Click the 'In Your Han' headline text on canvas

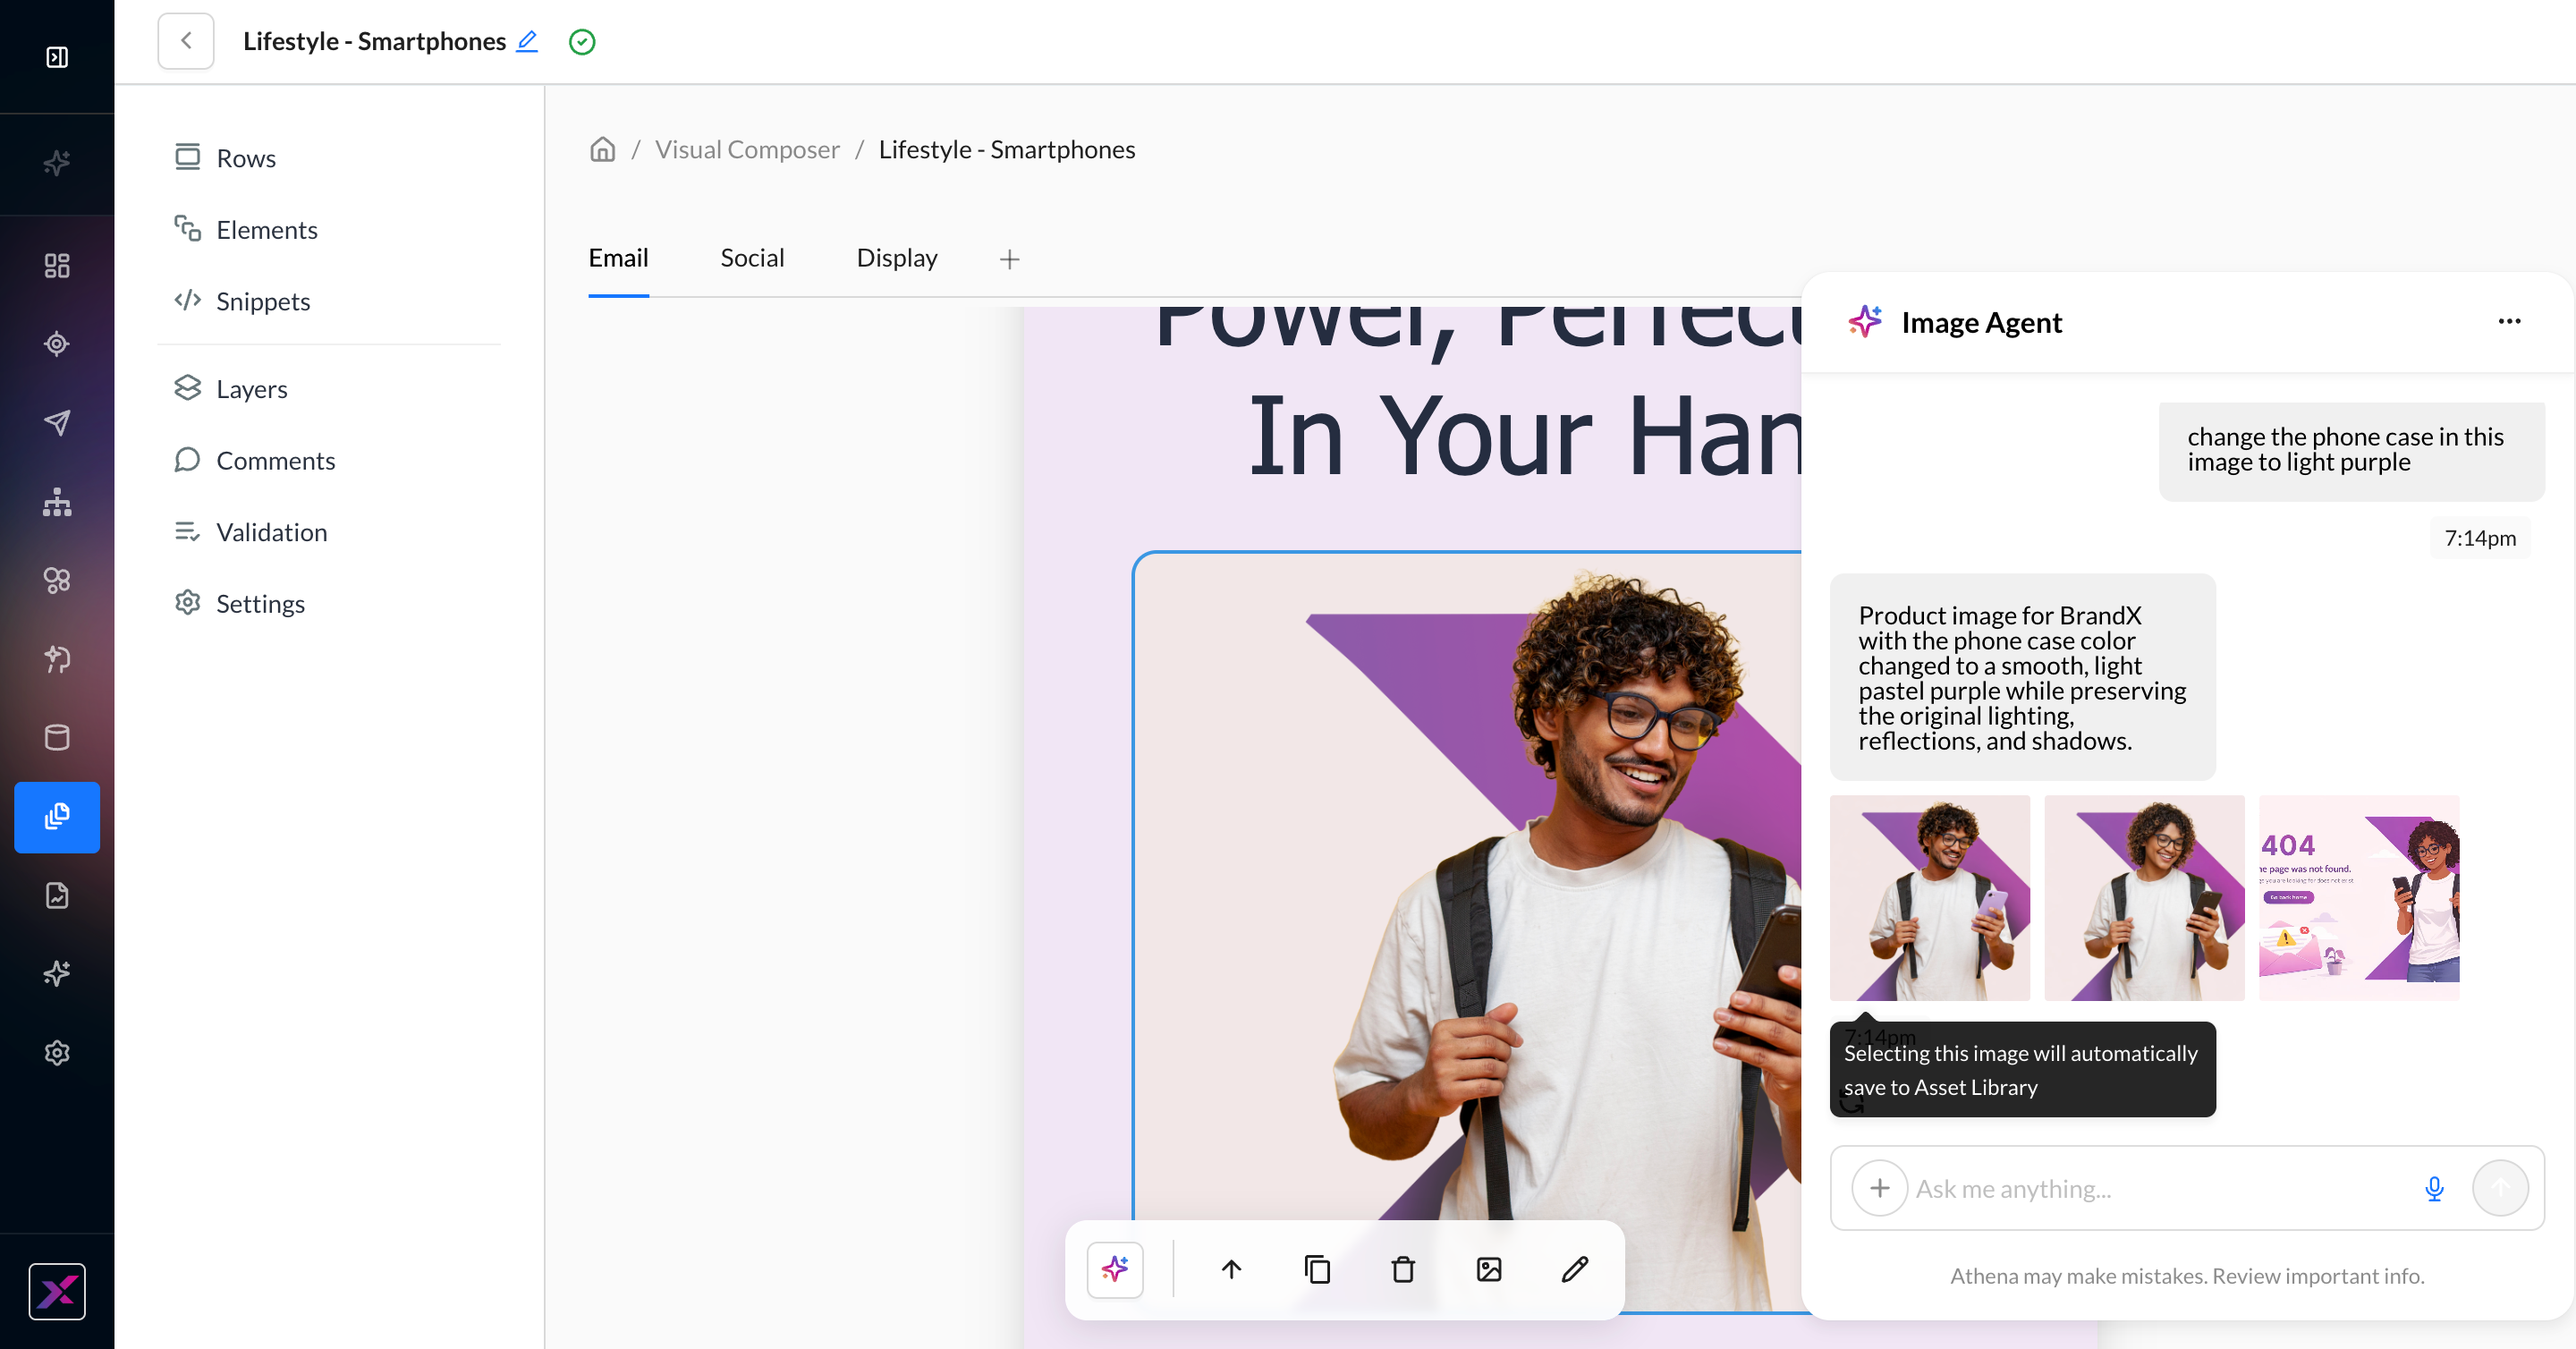click(x=1525, y=435)
